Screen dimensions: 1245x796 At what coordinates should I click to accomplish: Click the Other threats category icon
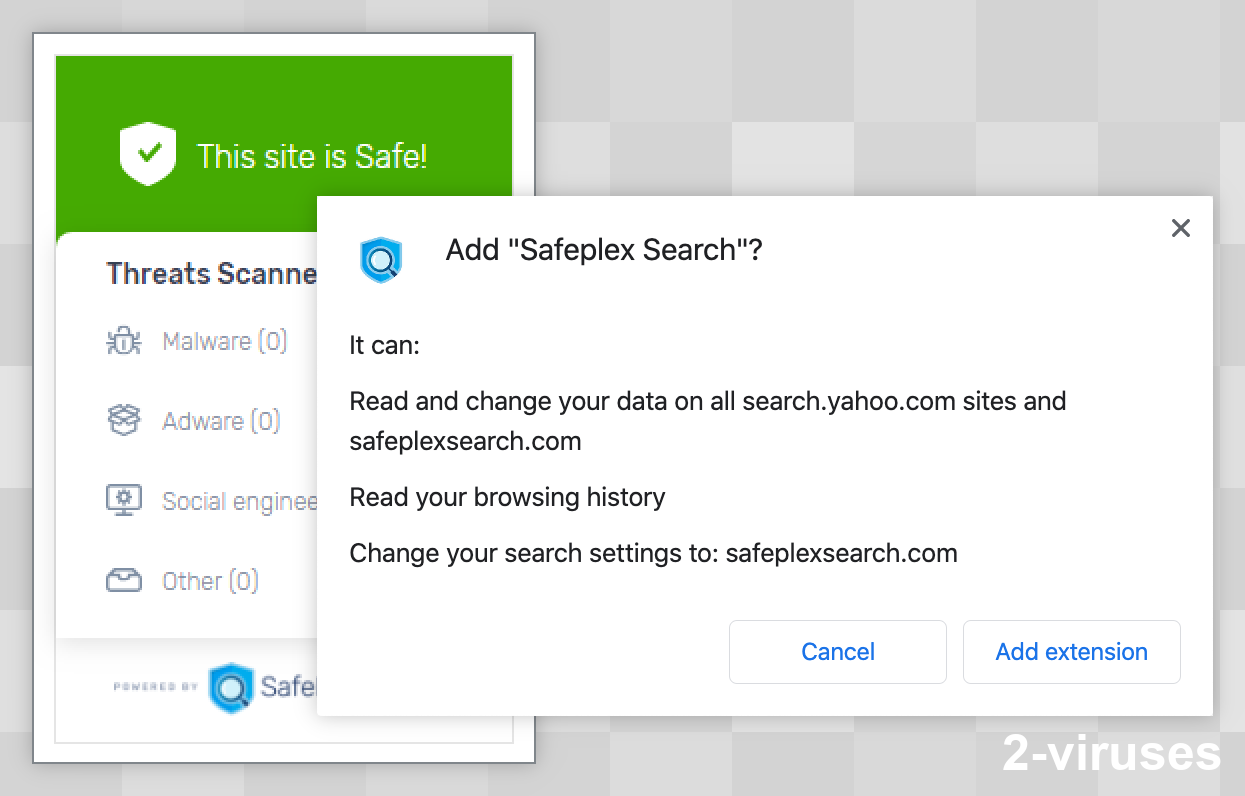coord(123,580)
